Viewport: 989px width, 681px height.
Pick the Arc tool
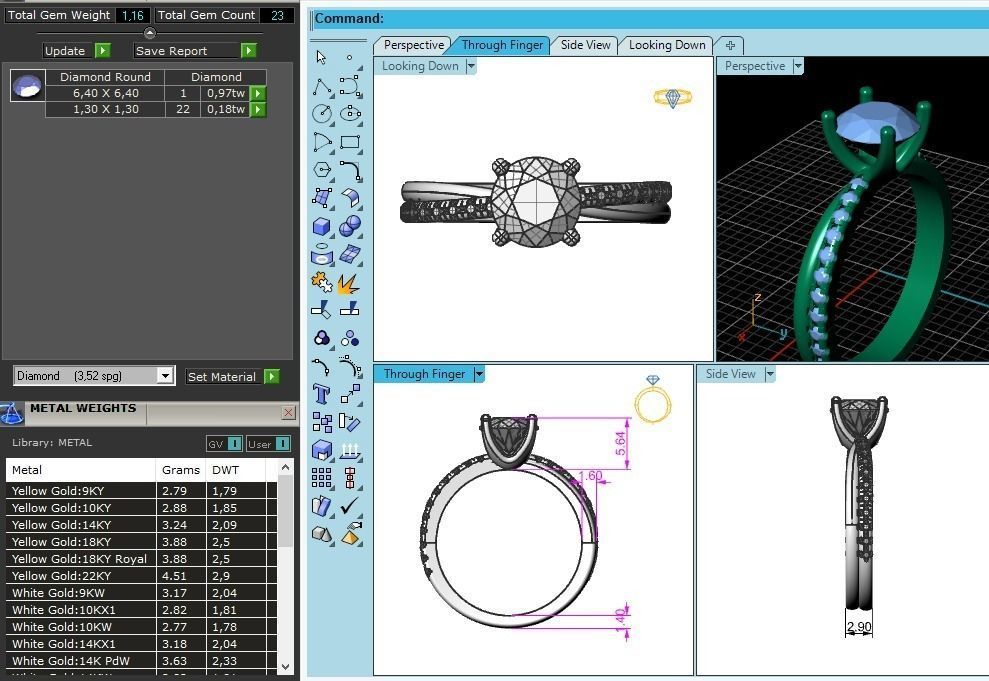pos(322,143)
